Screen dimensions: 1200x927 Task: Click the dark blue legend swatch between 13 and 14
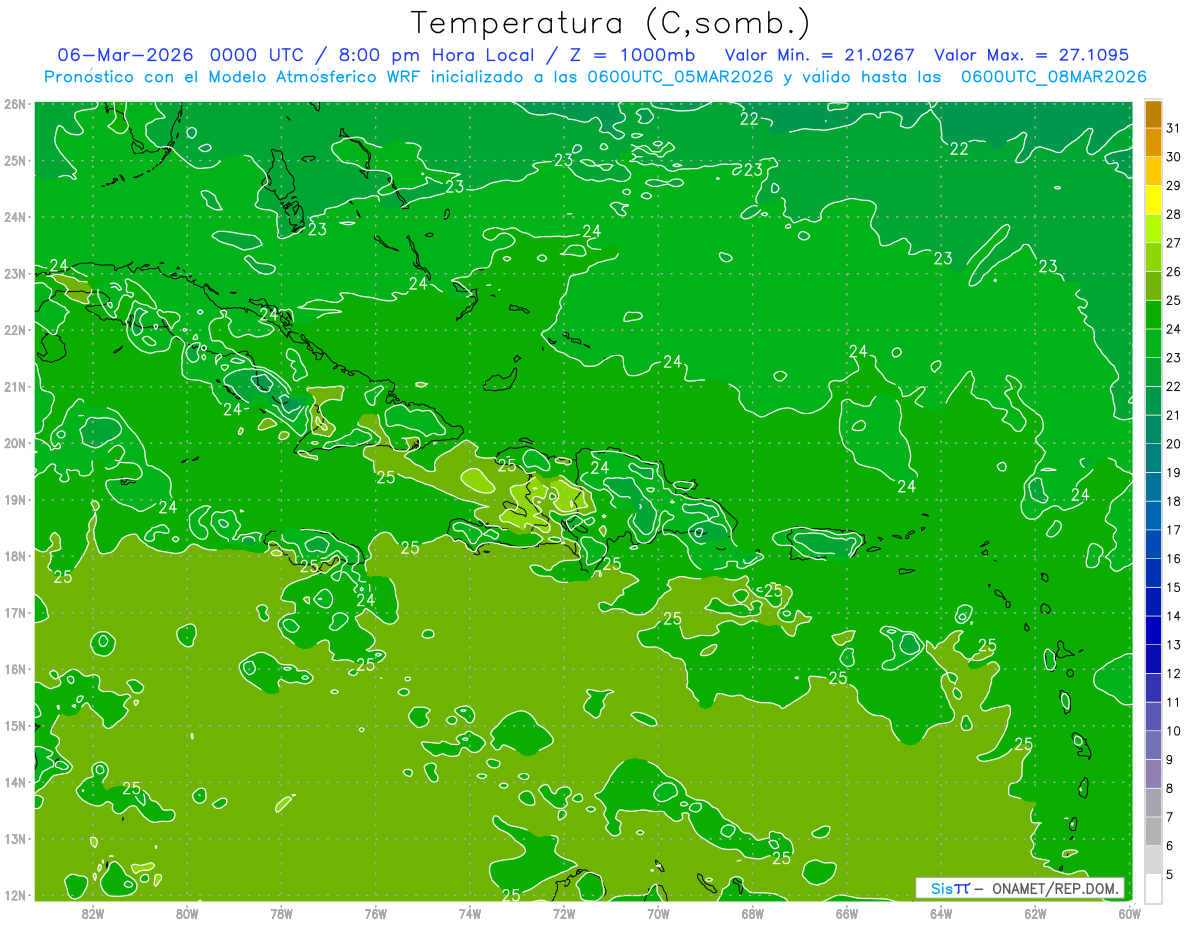pyautogui.click(x=1153, y=630)
